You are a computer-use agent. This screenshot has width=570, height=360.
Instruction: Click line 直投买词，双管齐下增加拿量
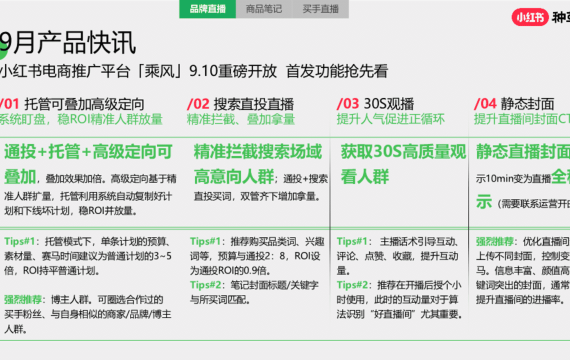click(257, 197)
